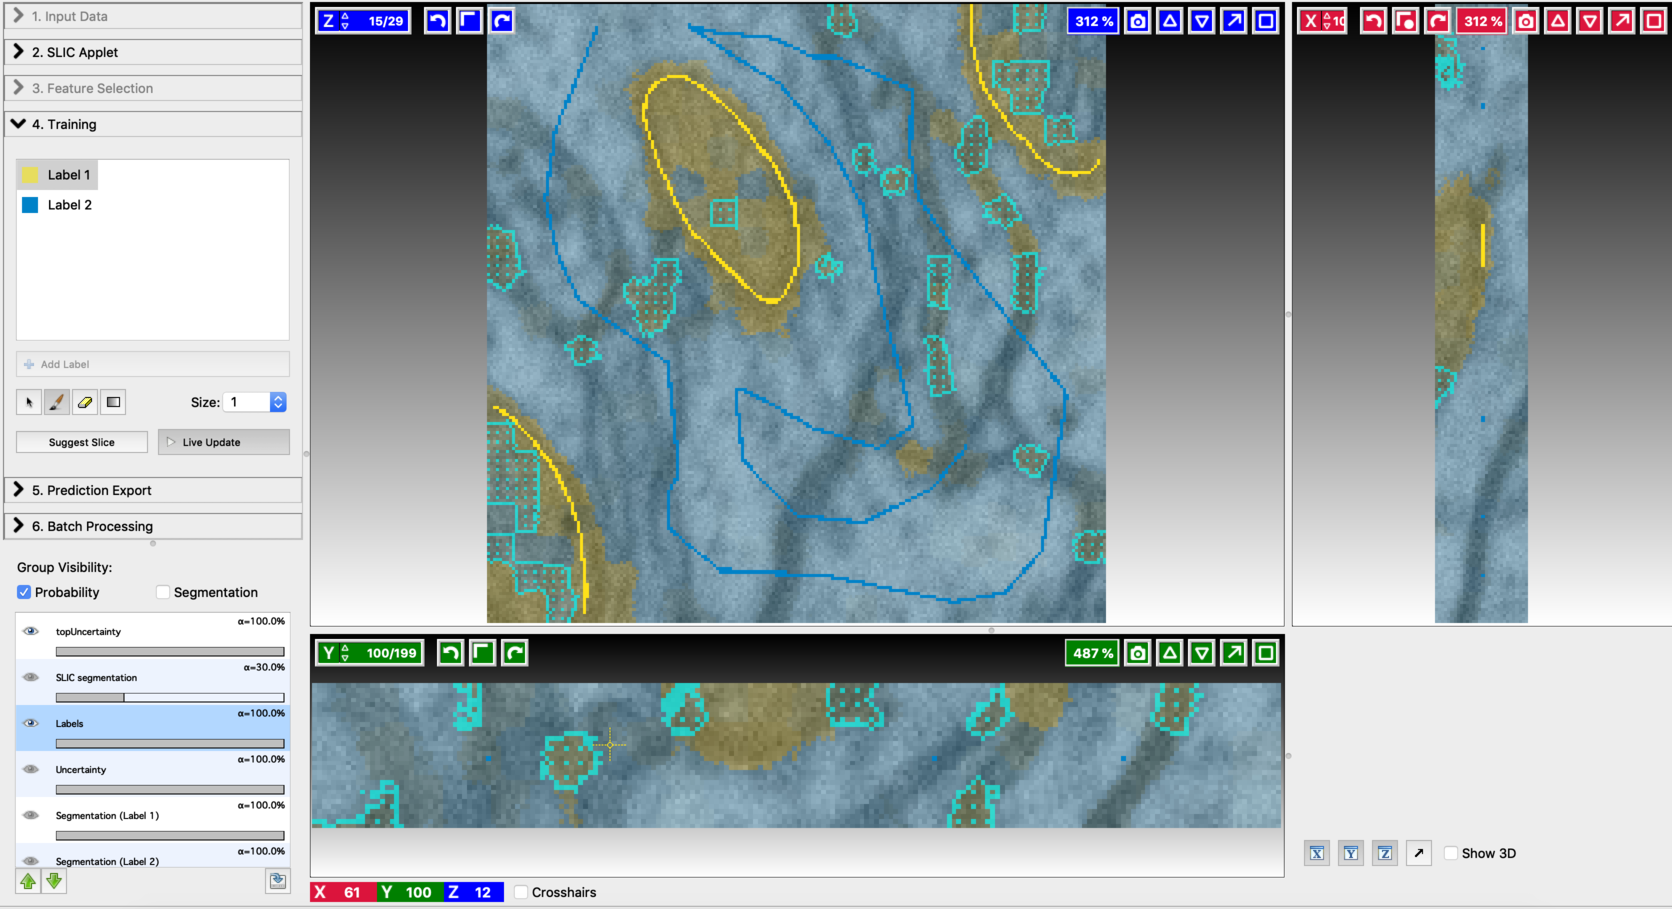
Task: Select the navigation cursor tool
Action: click(x=29, y=402)
